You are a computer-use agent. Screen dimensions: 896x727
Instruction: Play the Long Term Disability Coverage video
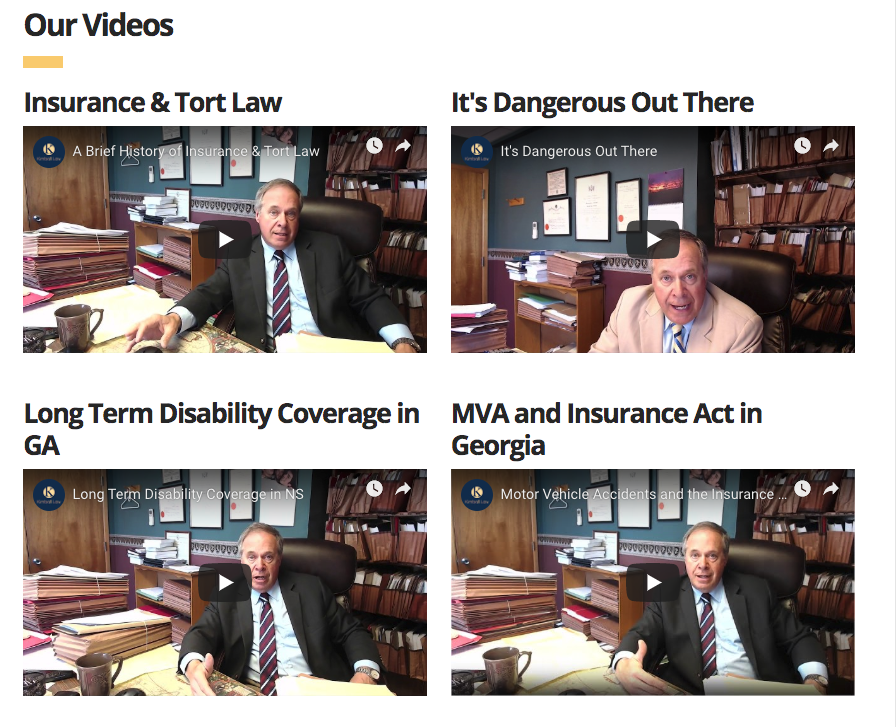coord(225,582)
